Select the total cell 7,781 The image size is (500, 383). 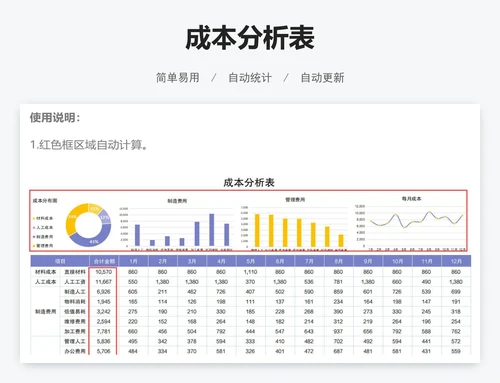(x=103, y=331)
